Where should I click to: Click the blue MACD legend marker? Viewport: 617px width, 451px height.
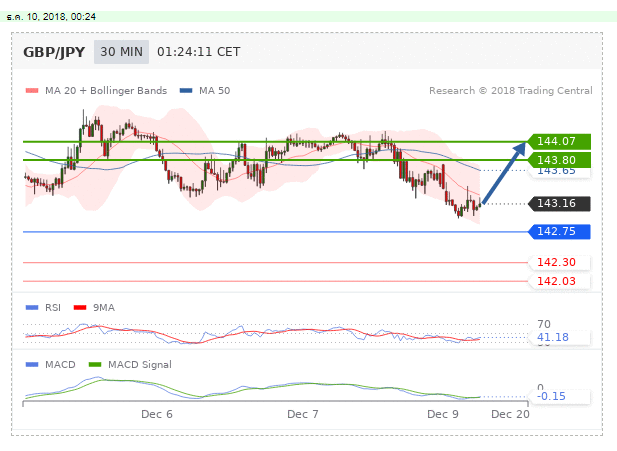coord(31,365)
